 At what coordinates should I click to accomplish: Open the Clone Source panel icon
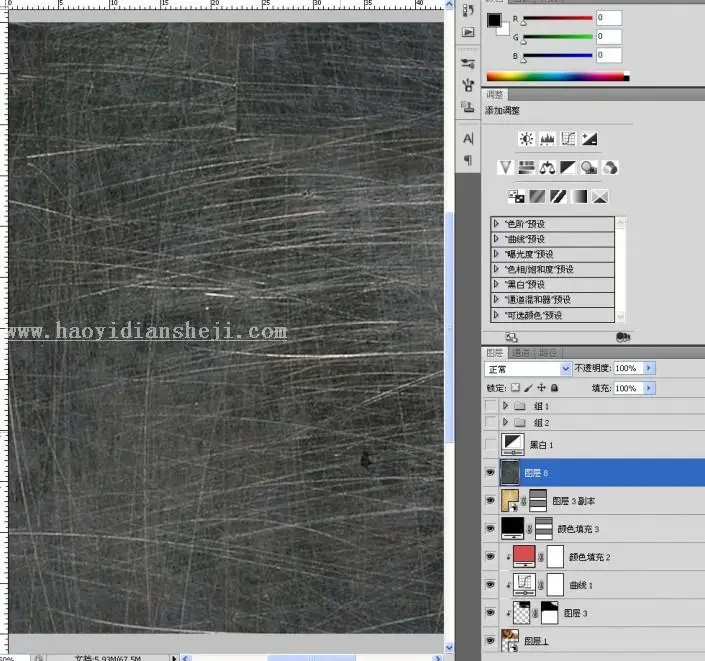tap(468, 107)
